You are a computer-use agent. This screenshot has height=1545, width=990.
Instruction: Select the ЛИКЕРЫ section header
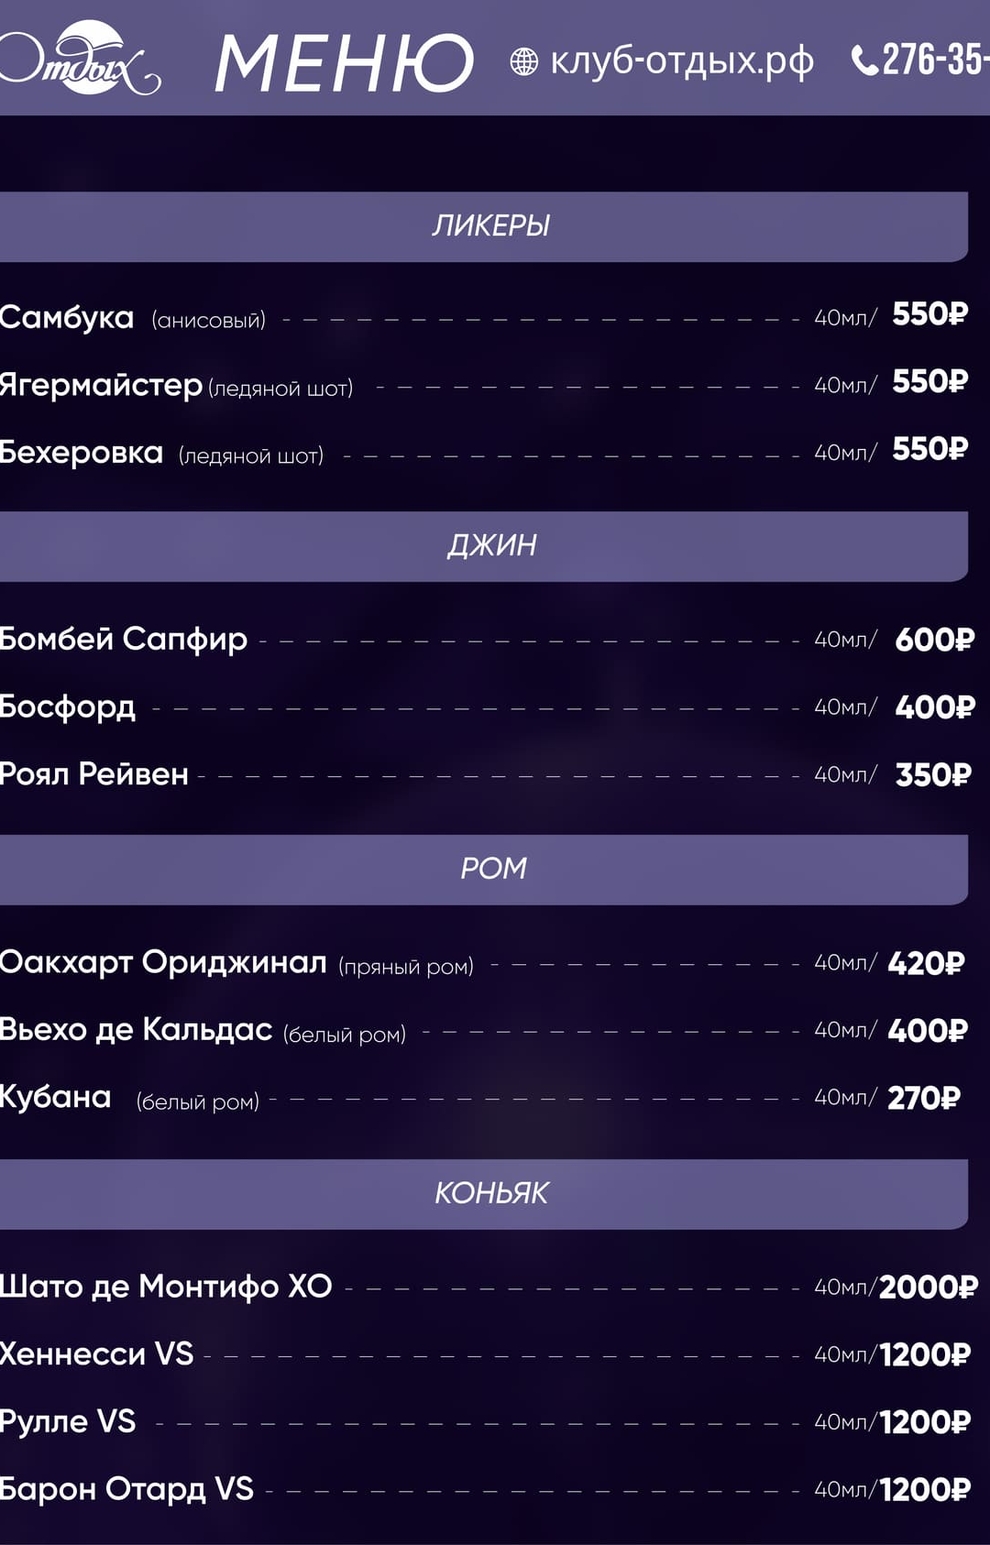(x=490, y=226)
